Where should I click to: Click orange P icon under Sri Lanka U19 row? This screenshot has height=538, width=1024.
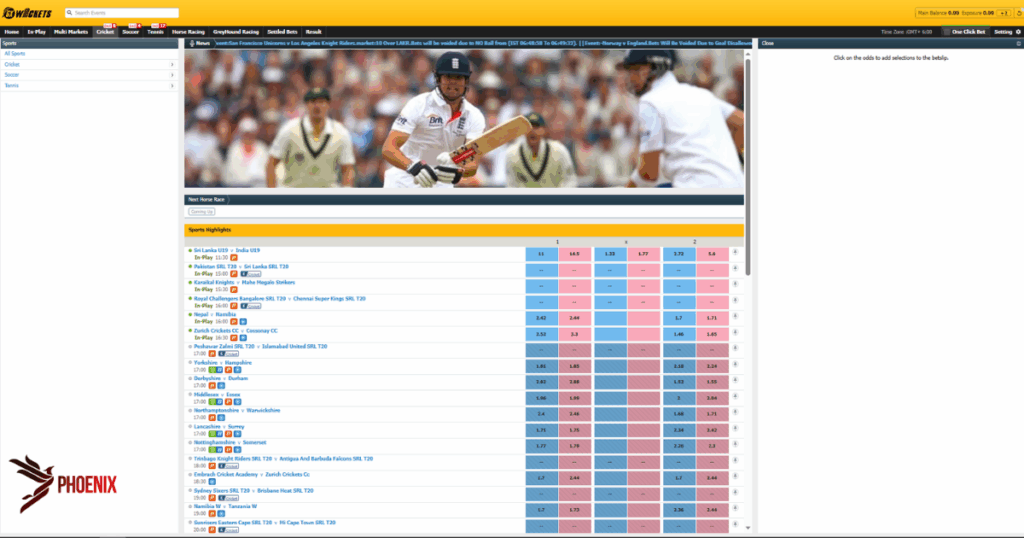[234, 258]
